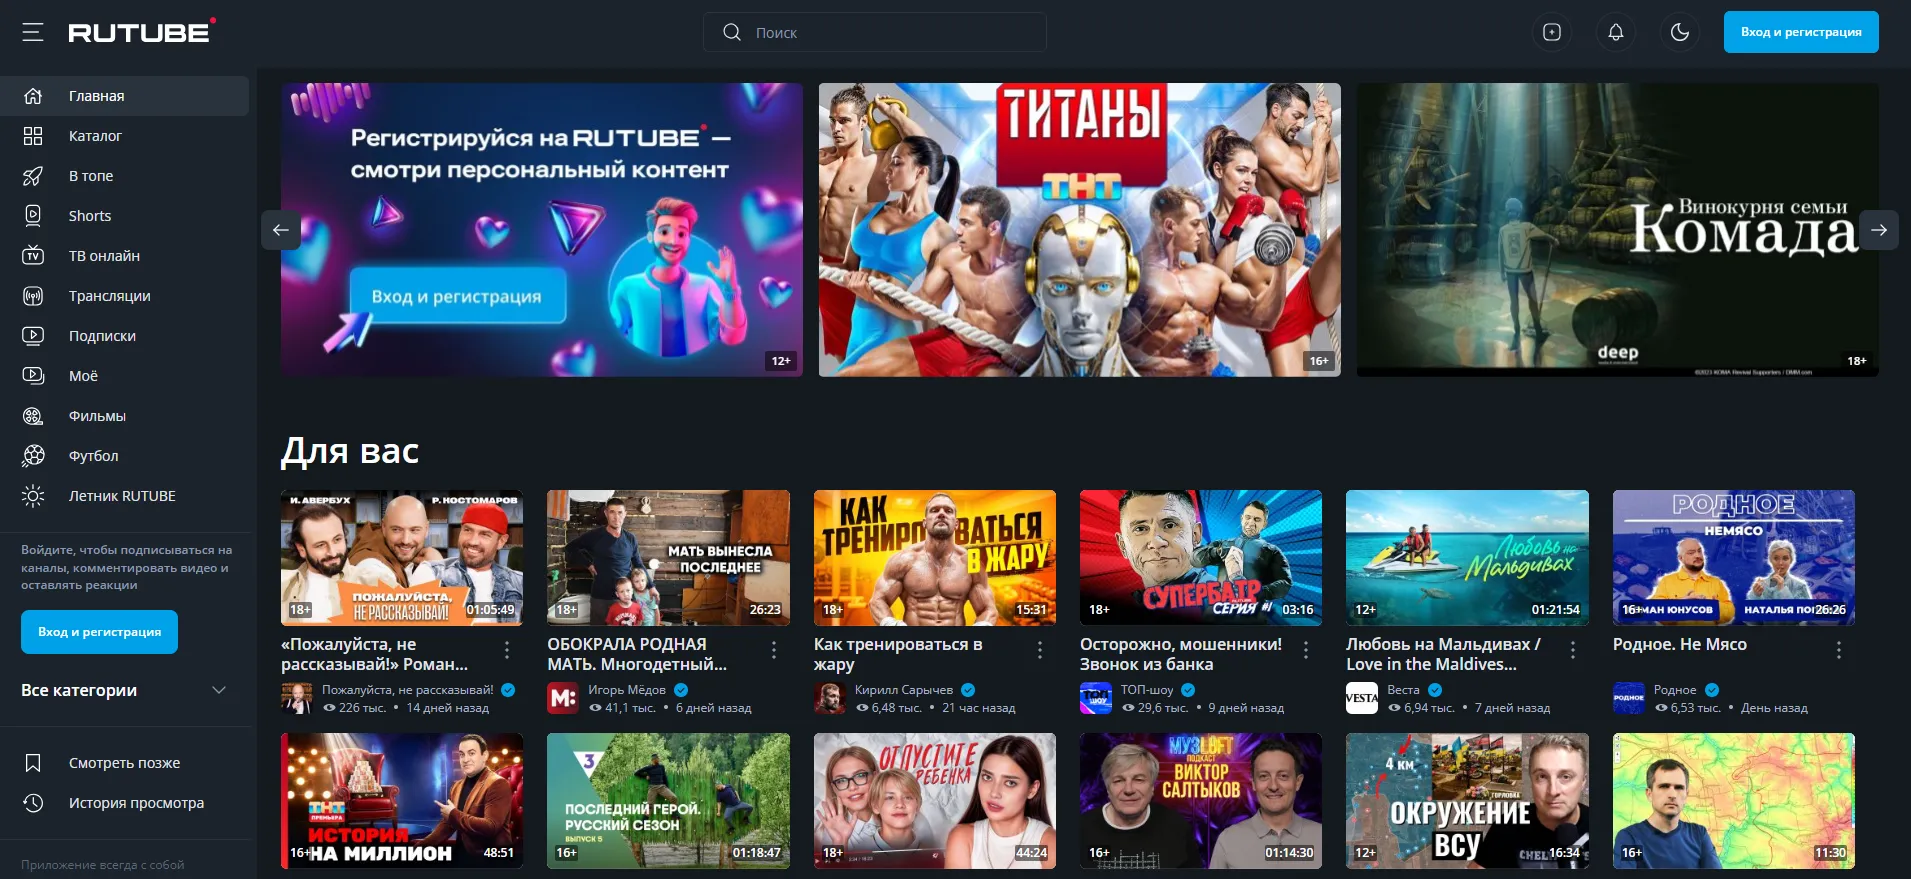
Task: Type in the Поиск search field
Action: [x=875, y=32]
